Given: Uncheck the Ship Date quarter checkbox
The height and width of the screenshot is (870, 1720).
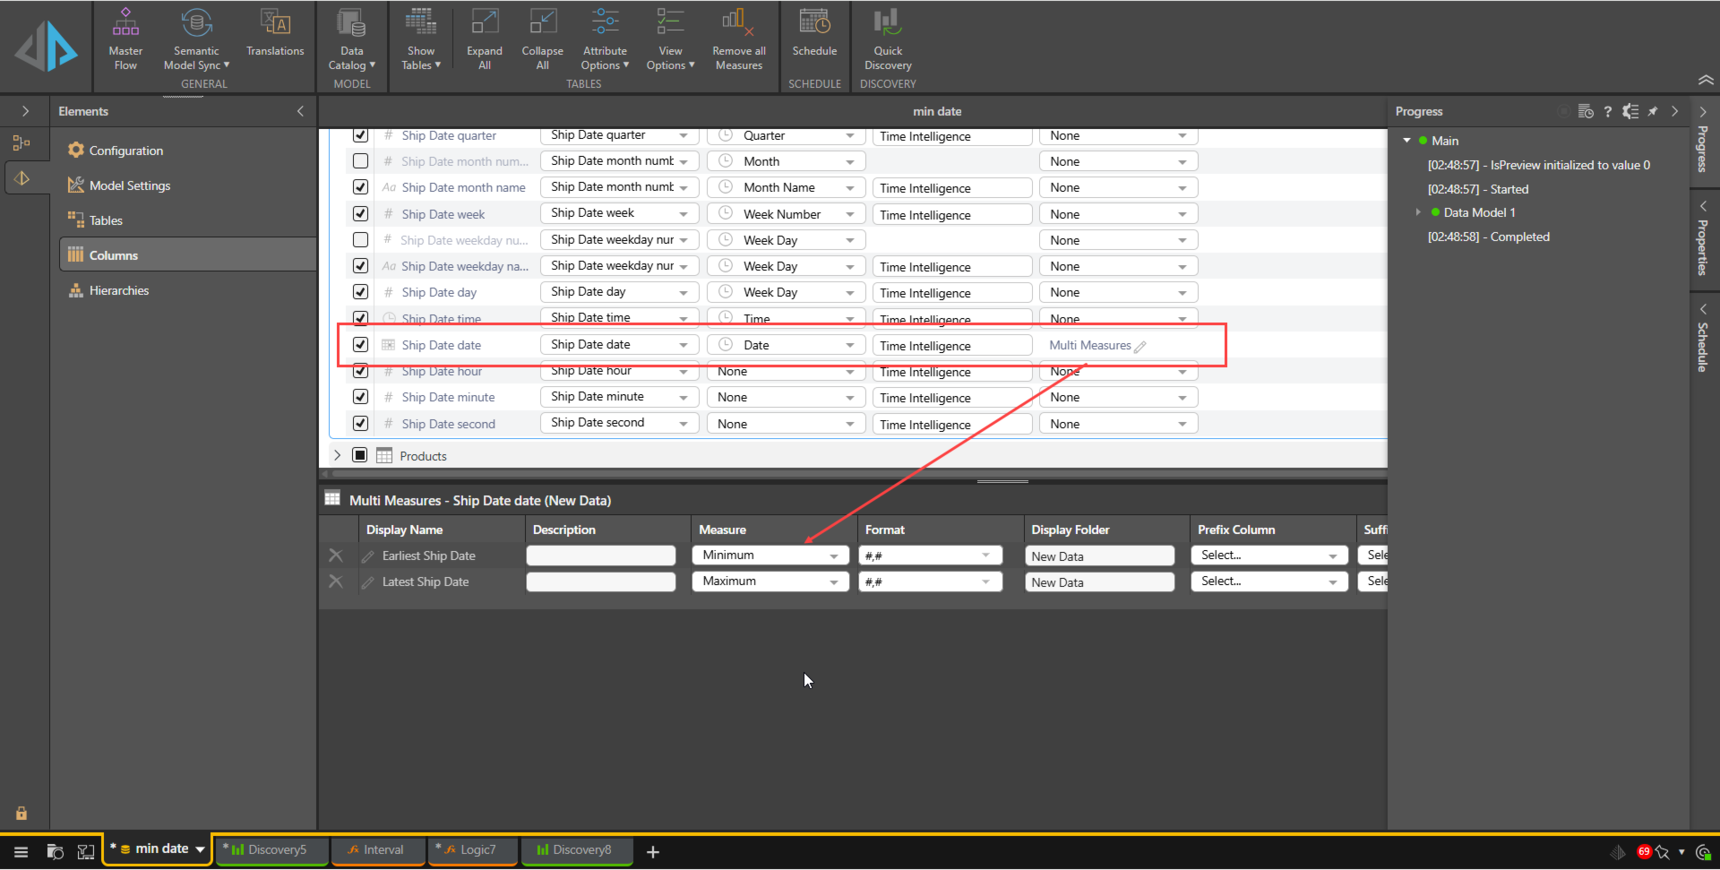Looking at the screenshot, I should [360, 135].
